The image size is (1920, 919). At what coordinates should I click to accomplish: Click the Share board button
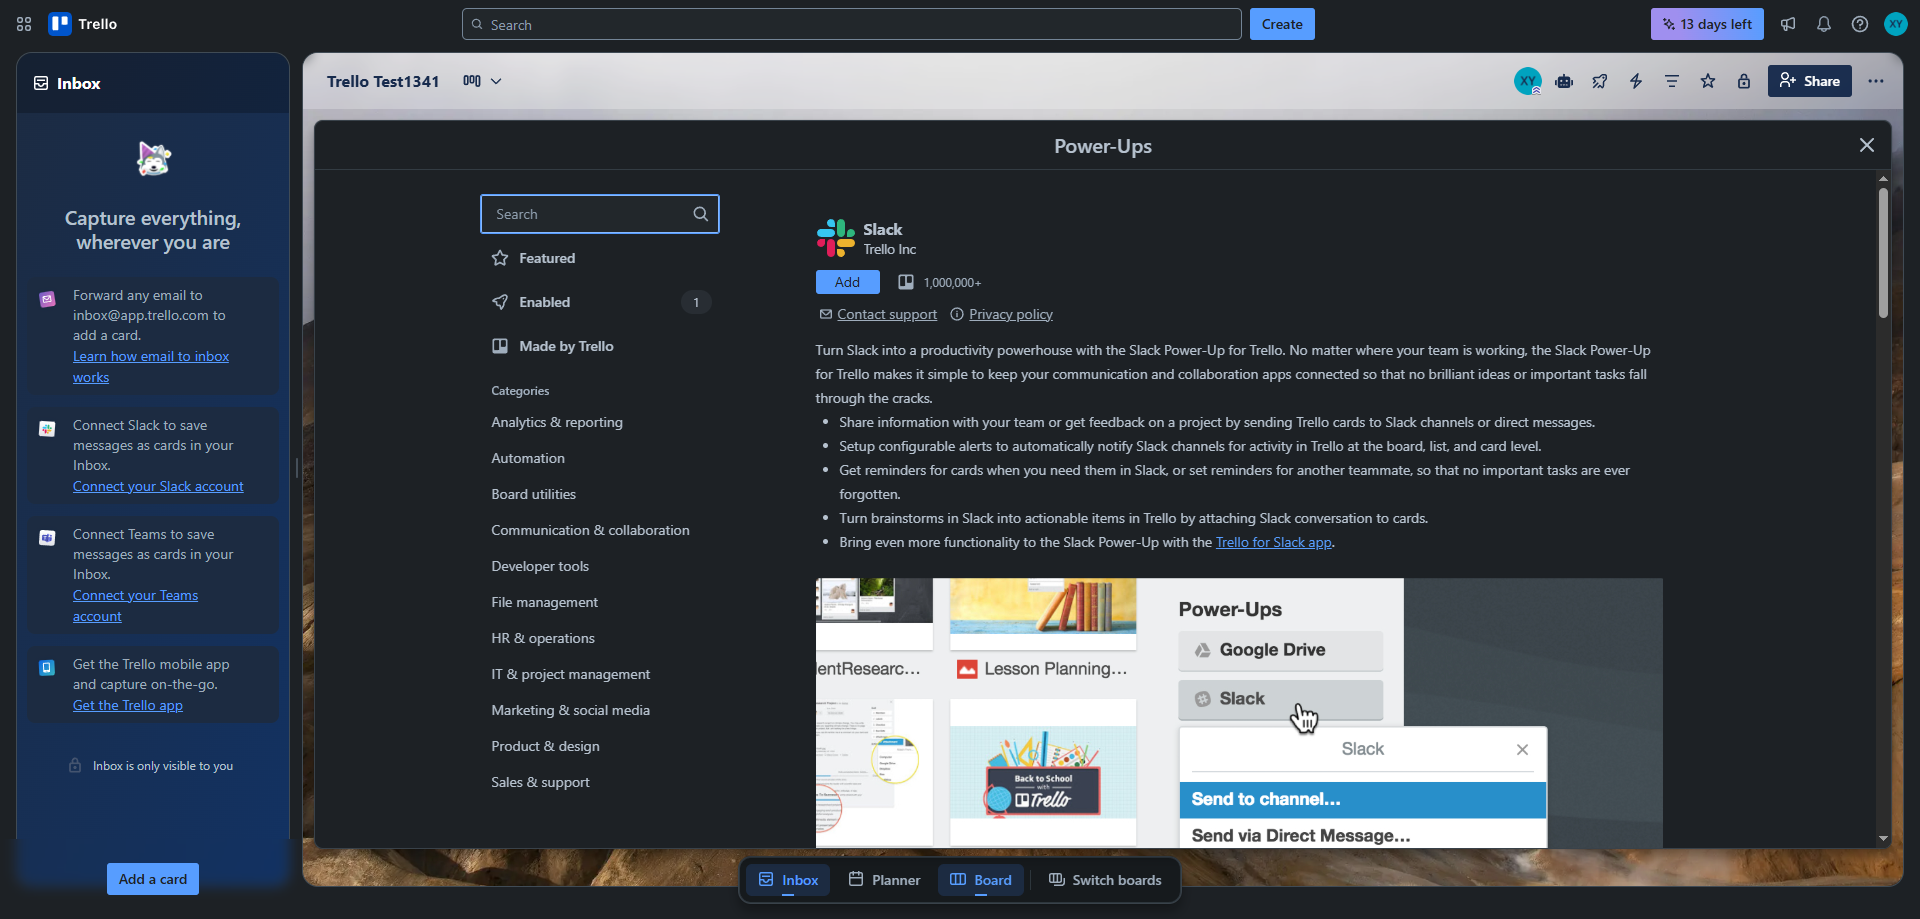[x=1809, y=81]
